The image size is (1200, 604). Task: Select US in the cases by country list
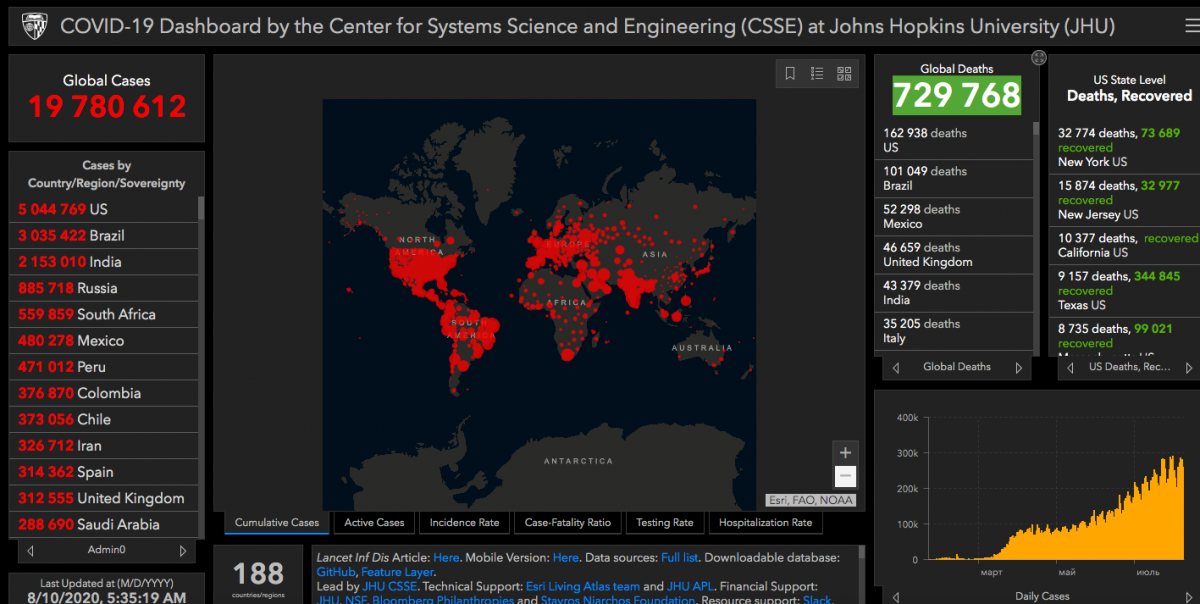pos(104,210)
